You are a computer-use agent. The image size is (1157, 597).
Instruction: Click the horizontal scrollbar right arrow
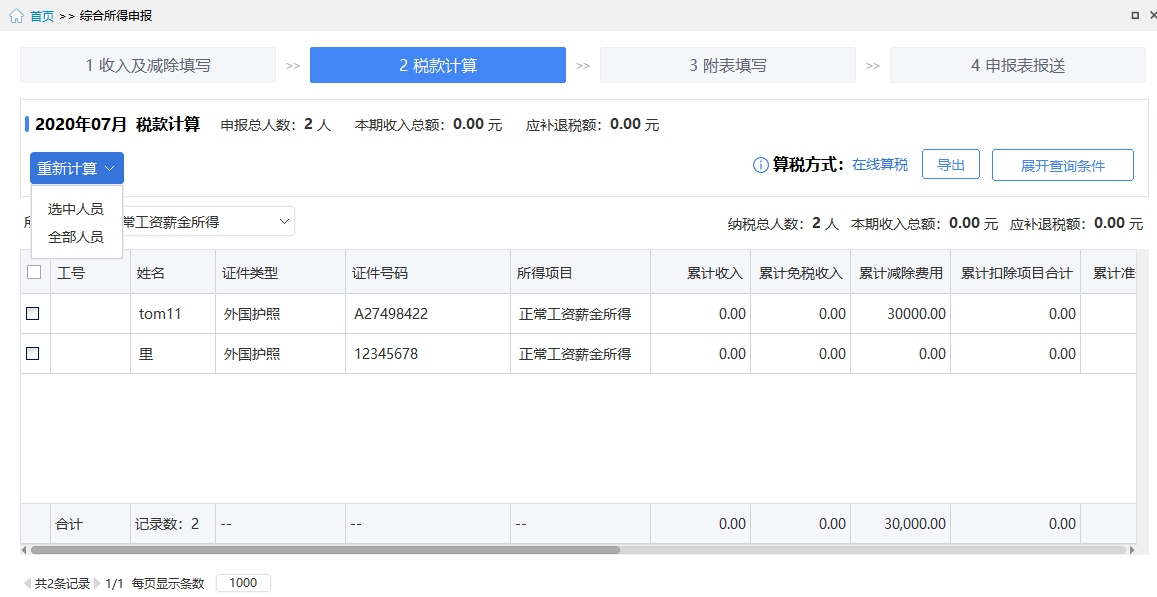1132,550
